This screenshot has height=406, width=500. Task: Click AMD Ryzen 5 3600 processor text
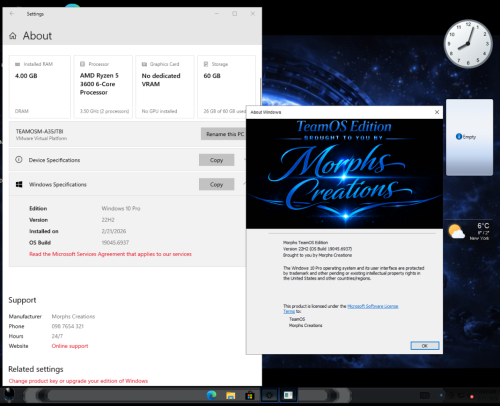tap(99, 84)
